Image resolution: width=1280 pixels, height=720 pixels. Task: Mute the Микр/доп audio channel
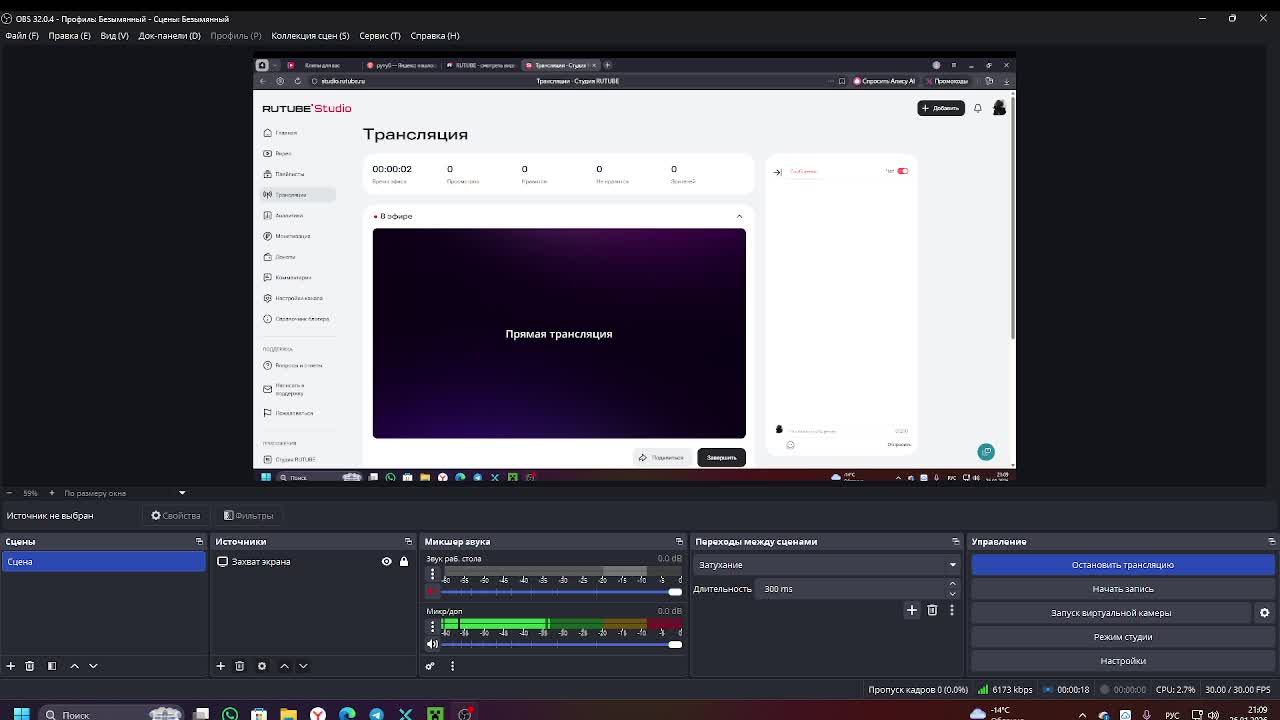click(432, 644)
